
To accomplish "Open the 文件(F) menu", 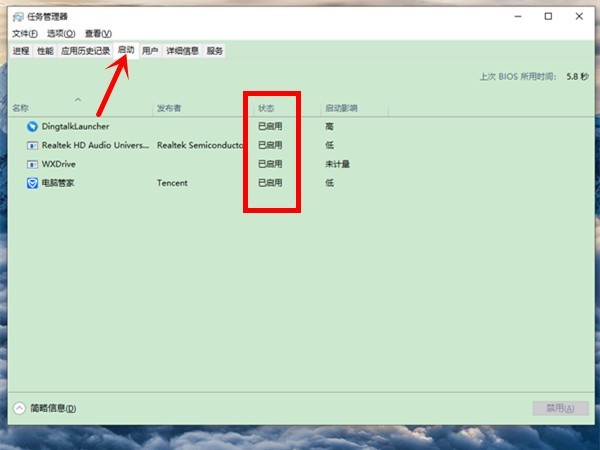I will tap(25, 34).
